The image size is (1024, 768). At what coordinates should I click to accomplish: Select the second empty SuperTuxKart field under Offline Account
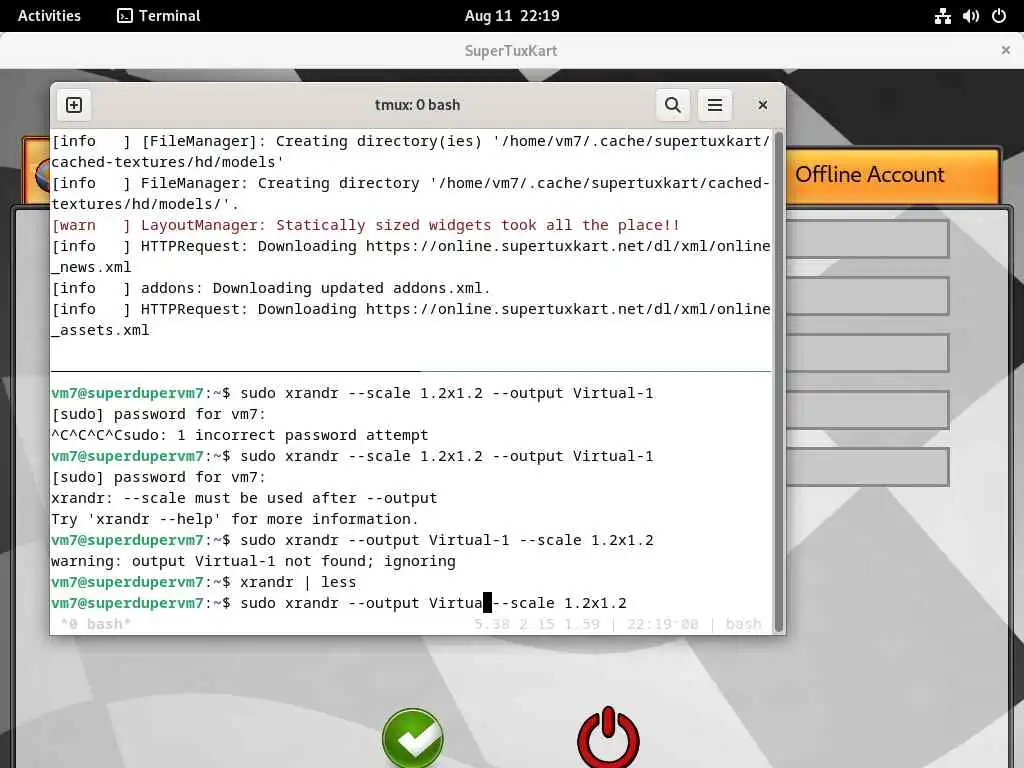pos(867,296)
